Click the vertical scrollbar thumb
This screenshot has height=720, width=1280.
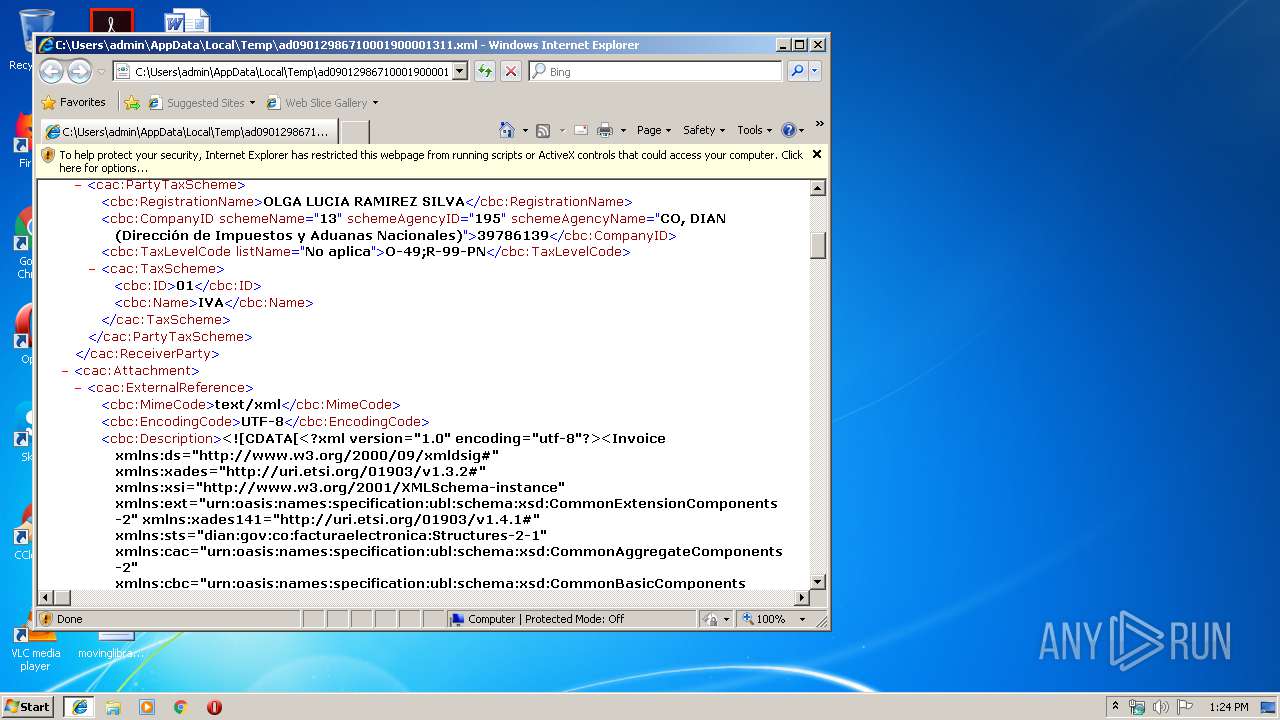[818, 245]
